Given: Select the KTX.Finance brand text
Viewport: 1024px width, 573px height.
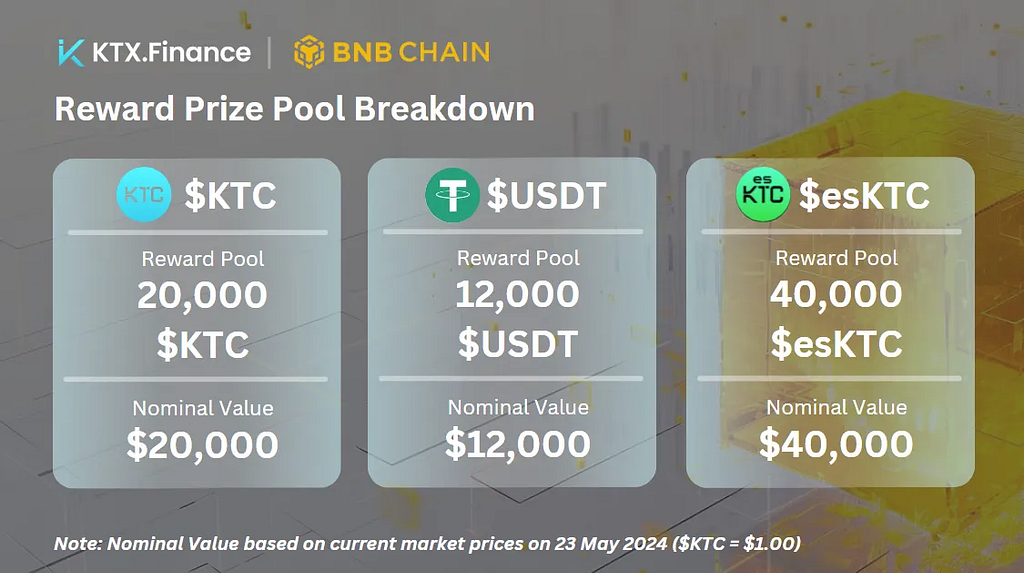Looking at the screenshot, I should pyautogui.click(x=171, y=52).
